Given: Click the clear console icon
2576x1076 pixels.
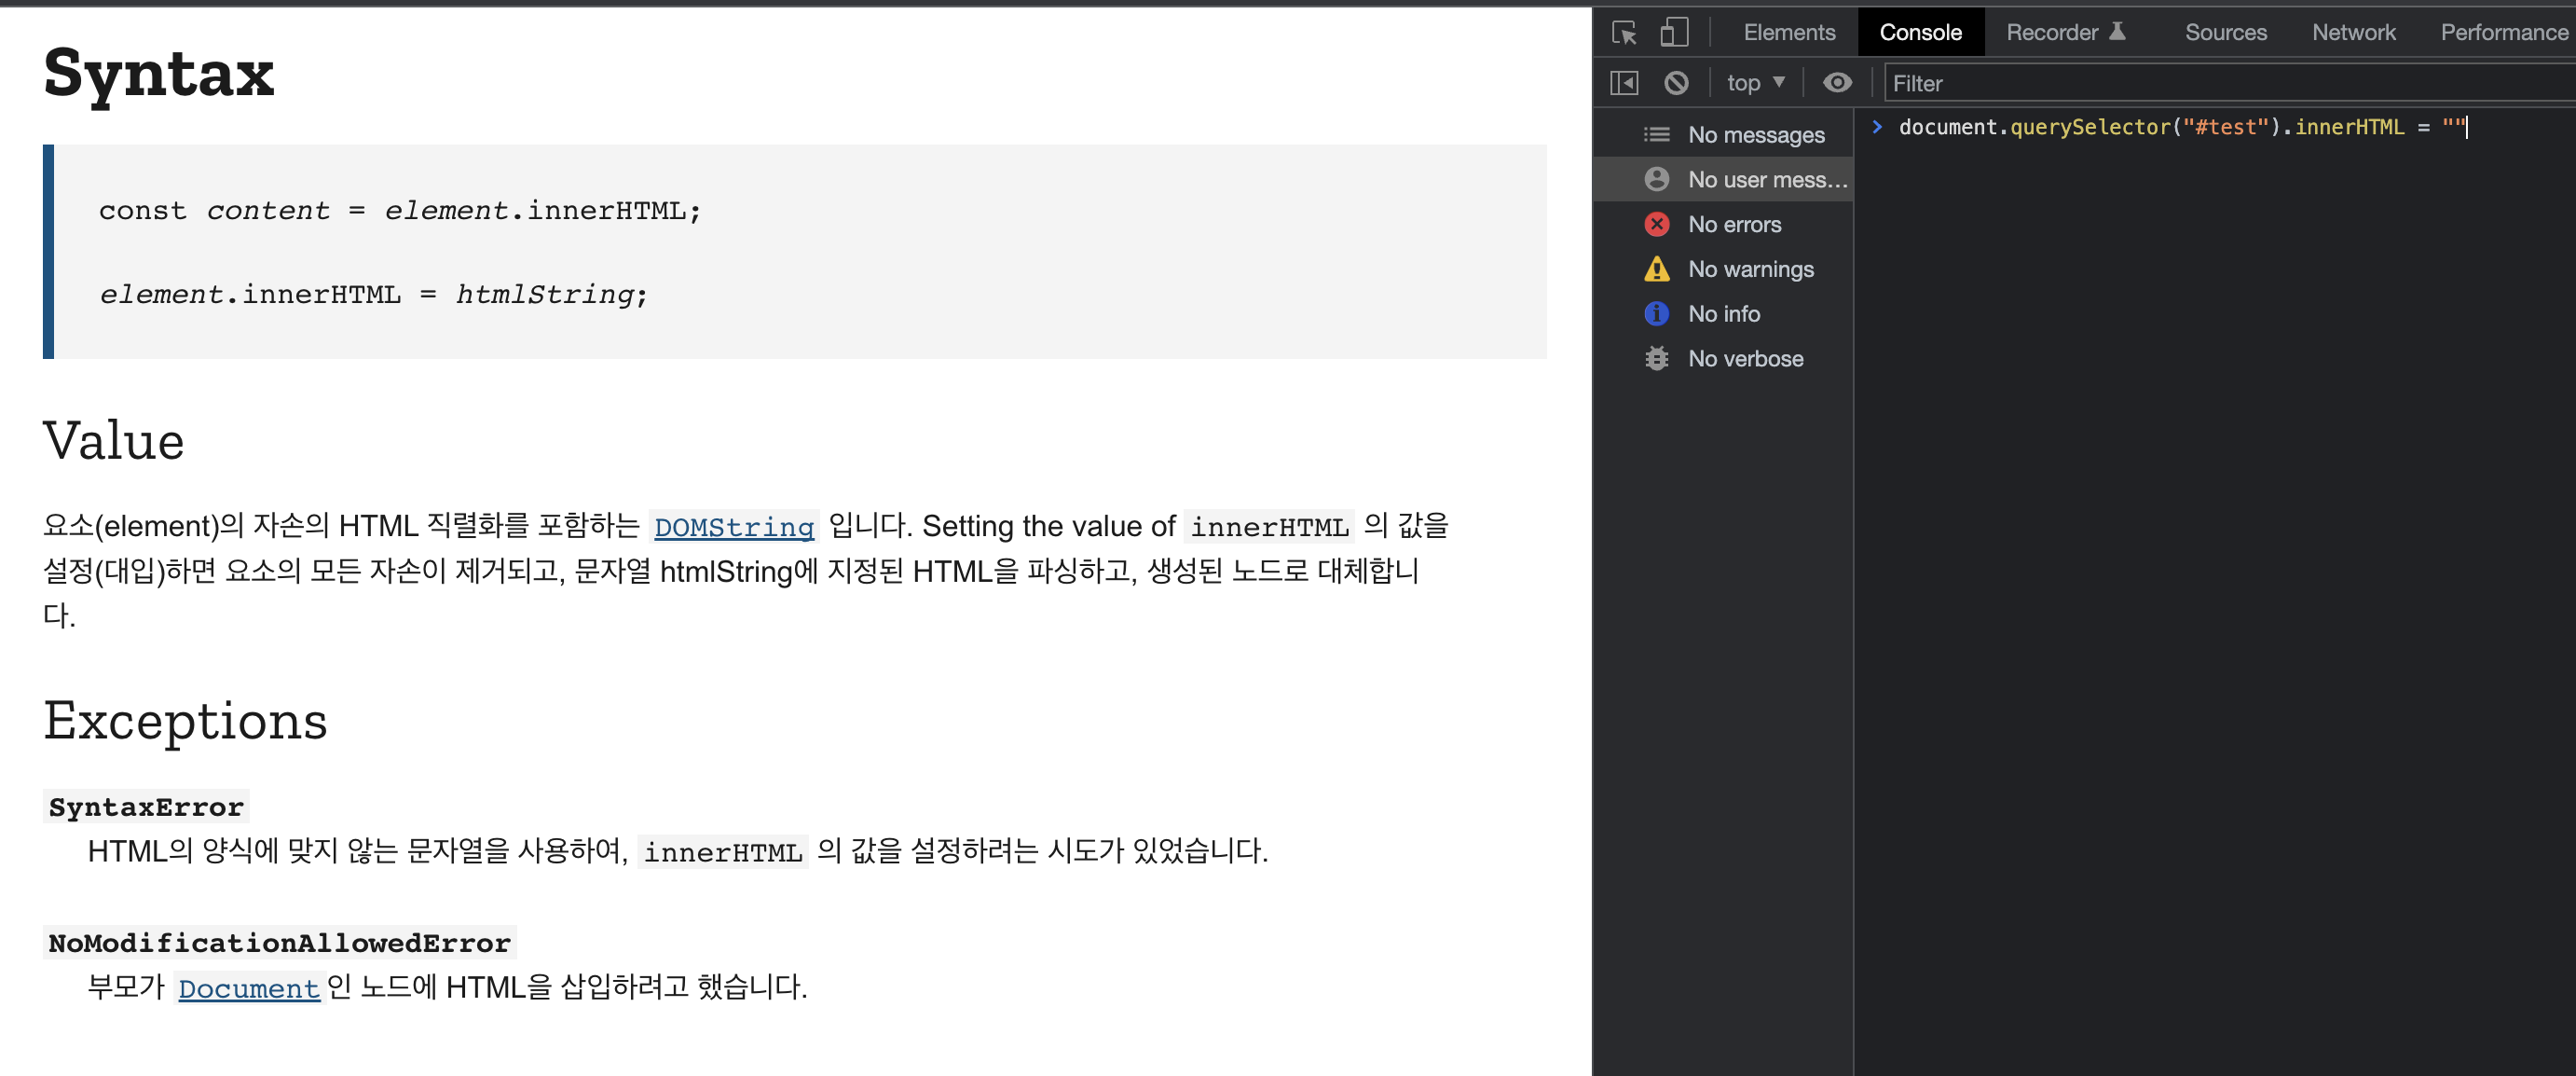Looking at the screenshot, I should pyautogui.click(x=1676, y=83).
